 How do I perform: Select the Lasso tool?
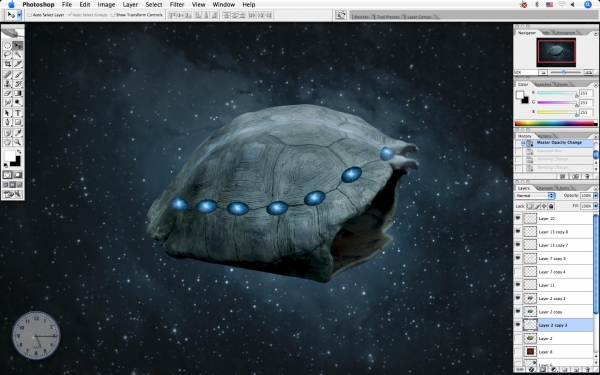point(7,55)
